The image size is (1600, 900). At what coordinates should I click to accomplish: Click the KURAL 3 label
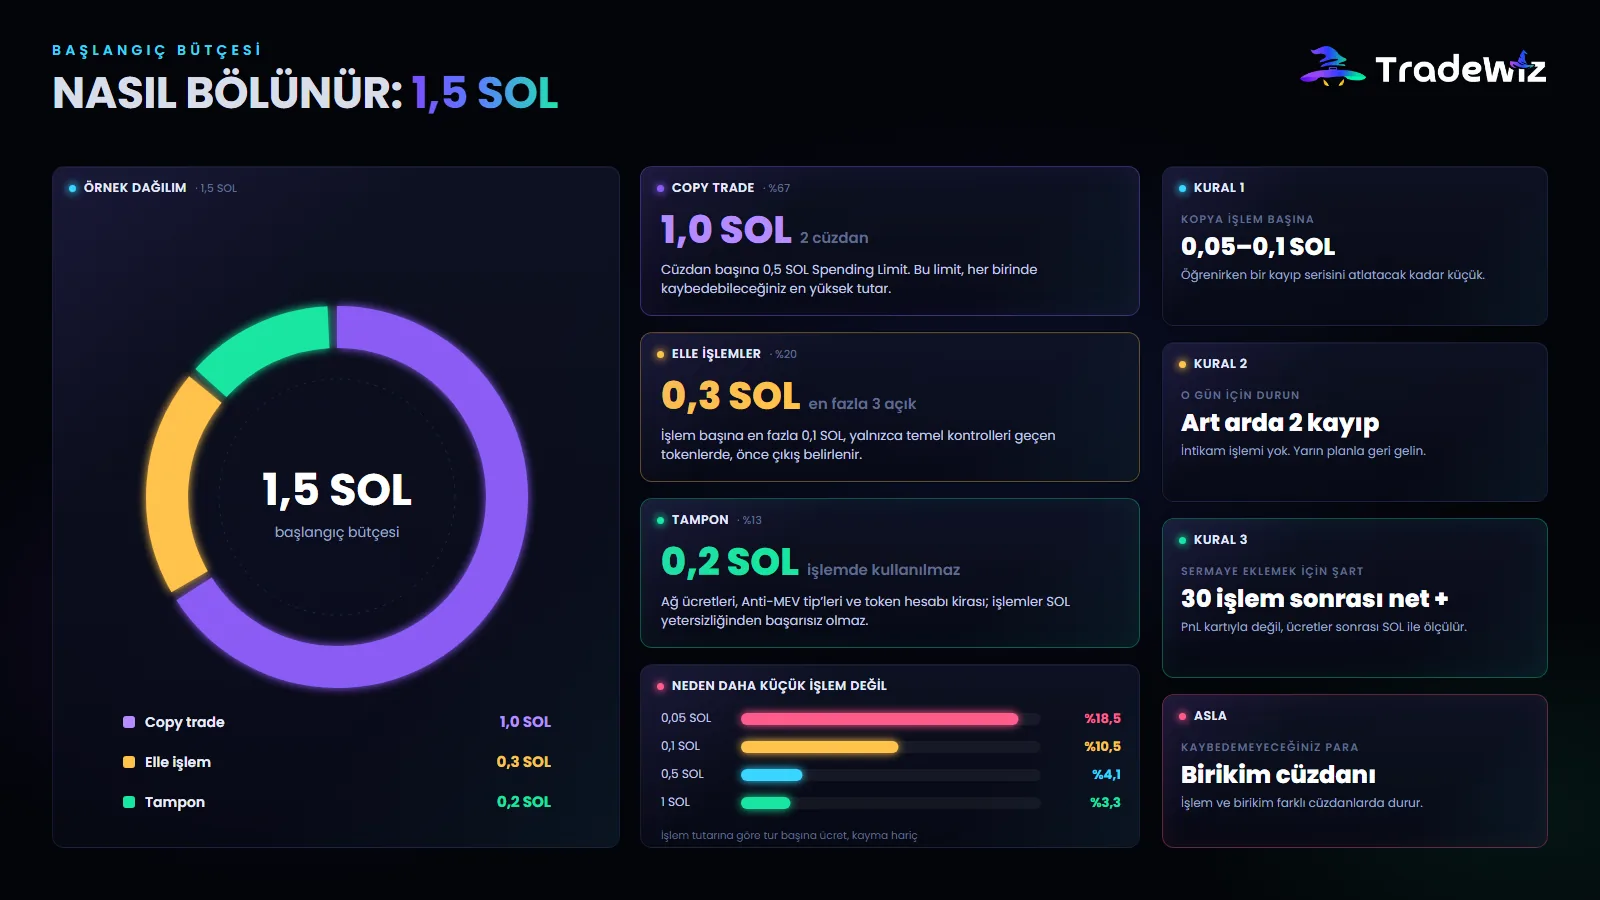(x=1220, y=540)
